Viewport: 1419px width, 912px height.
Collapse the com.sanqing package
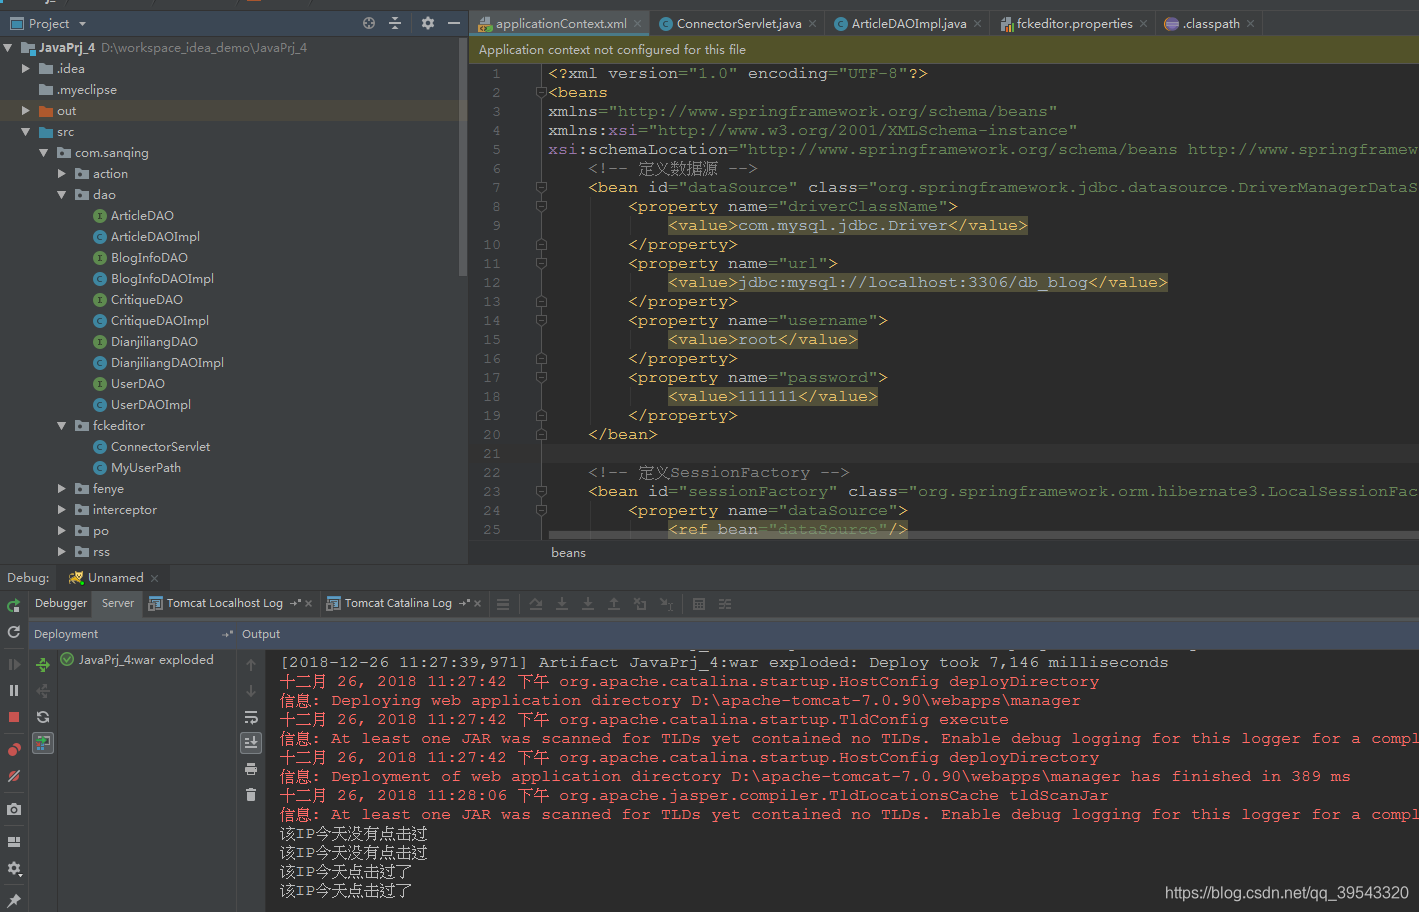(x=44, y=153)
